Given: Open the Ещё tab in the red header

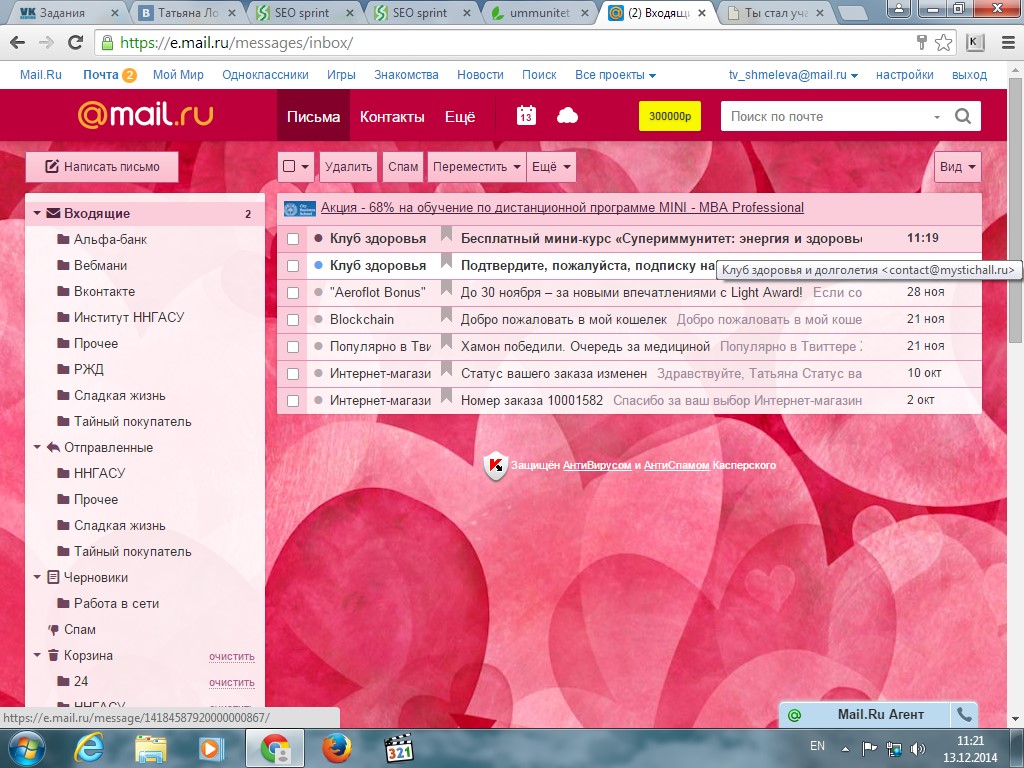Looking at the screenshot, I should click(x=460, y=116).
